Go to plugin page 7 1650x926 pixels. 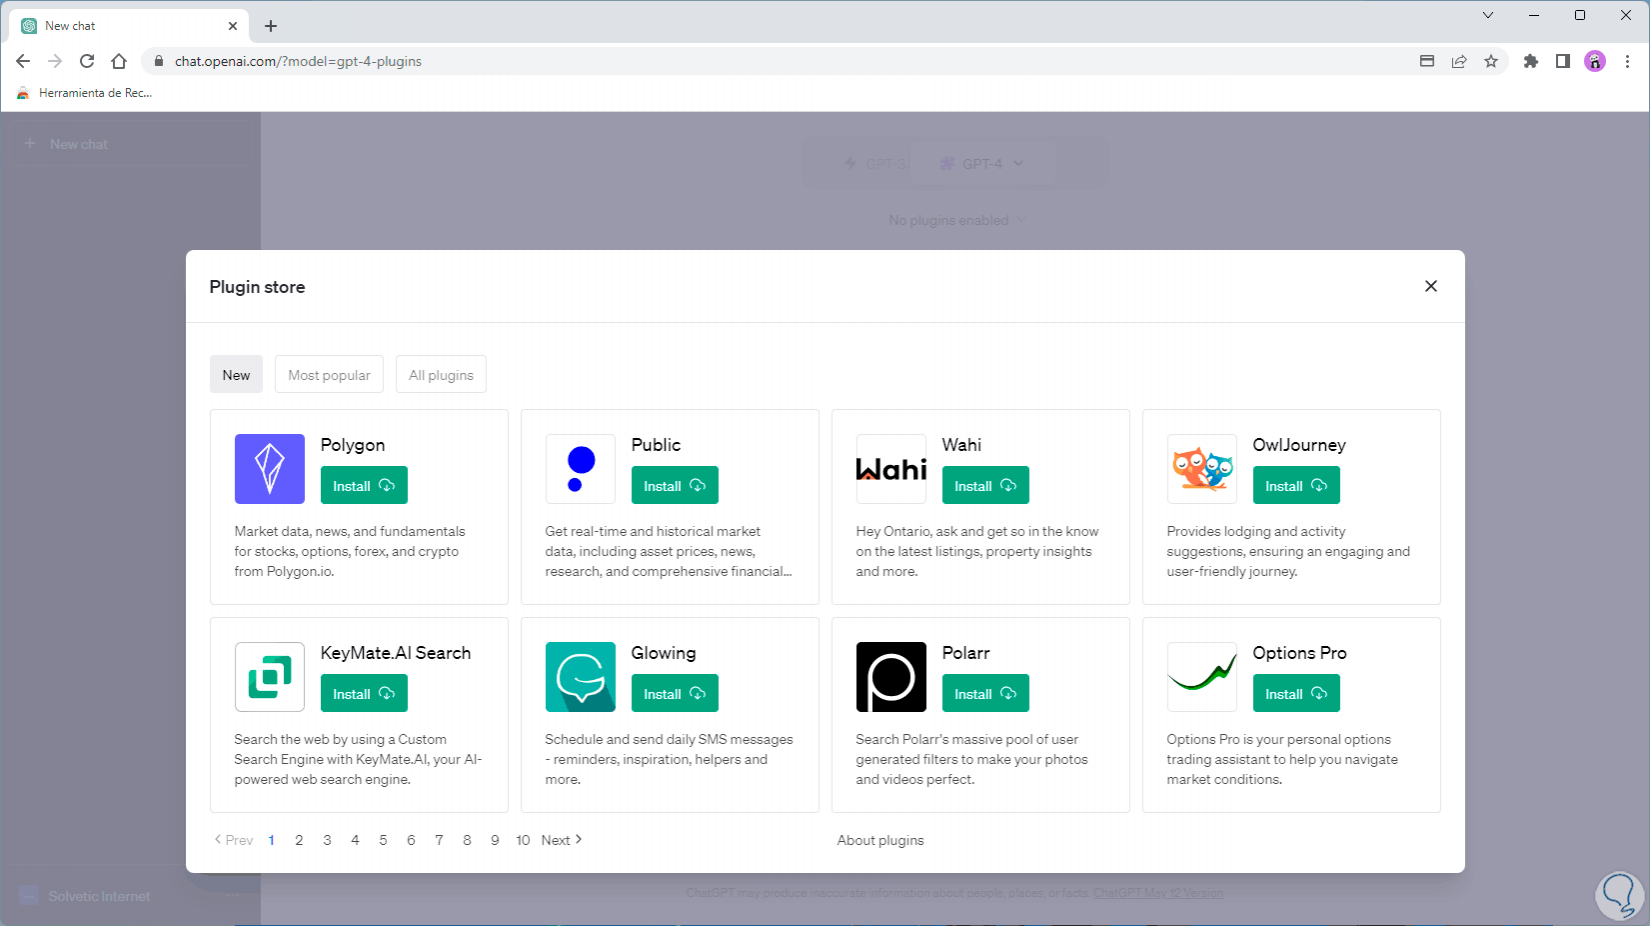pyautogui.click(x=439, y=840)
